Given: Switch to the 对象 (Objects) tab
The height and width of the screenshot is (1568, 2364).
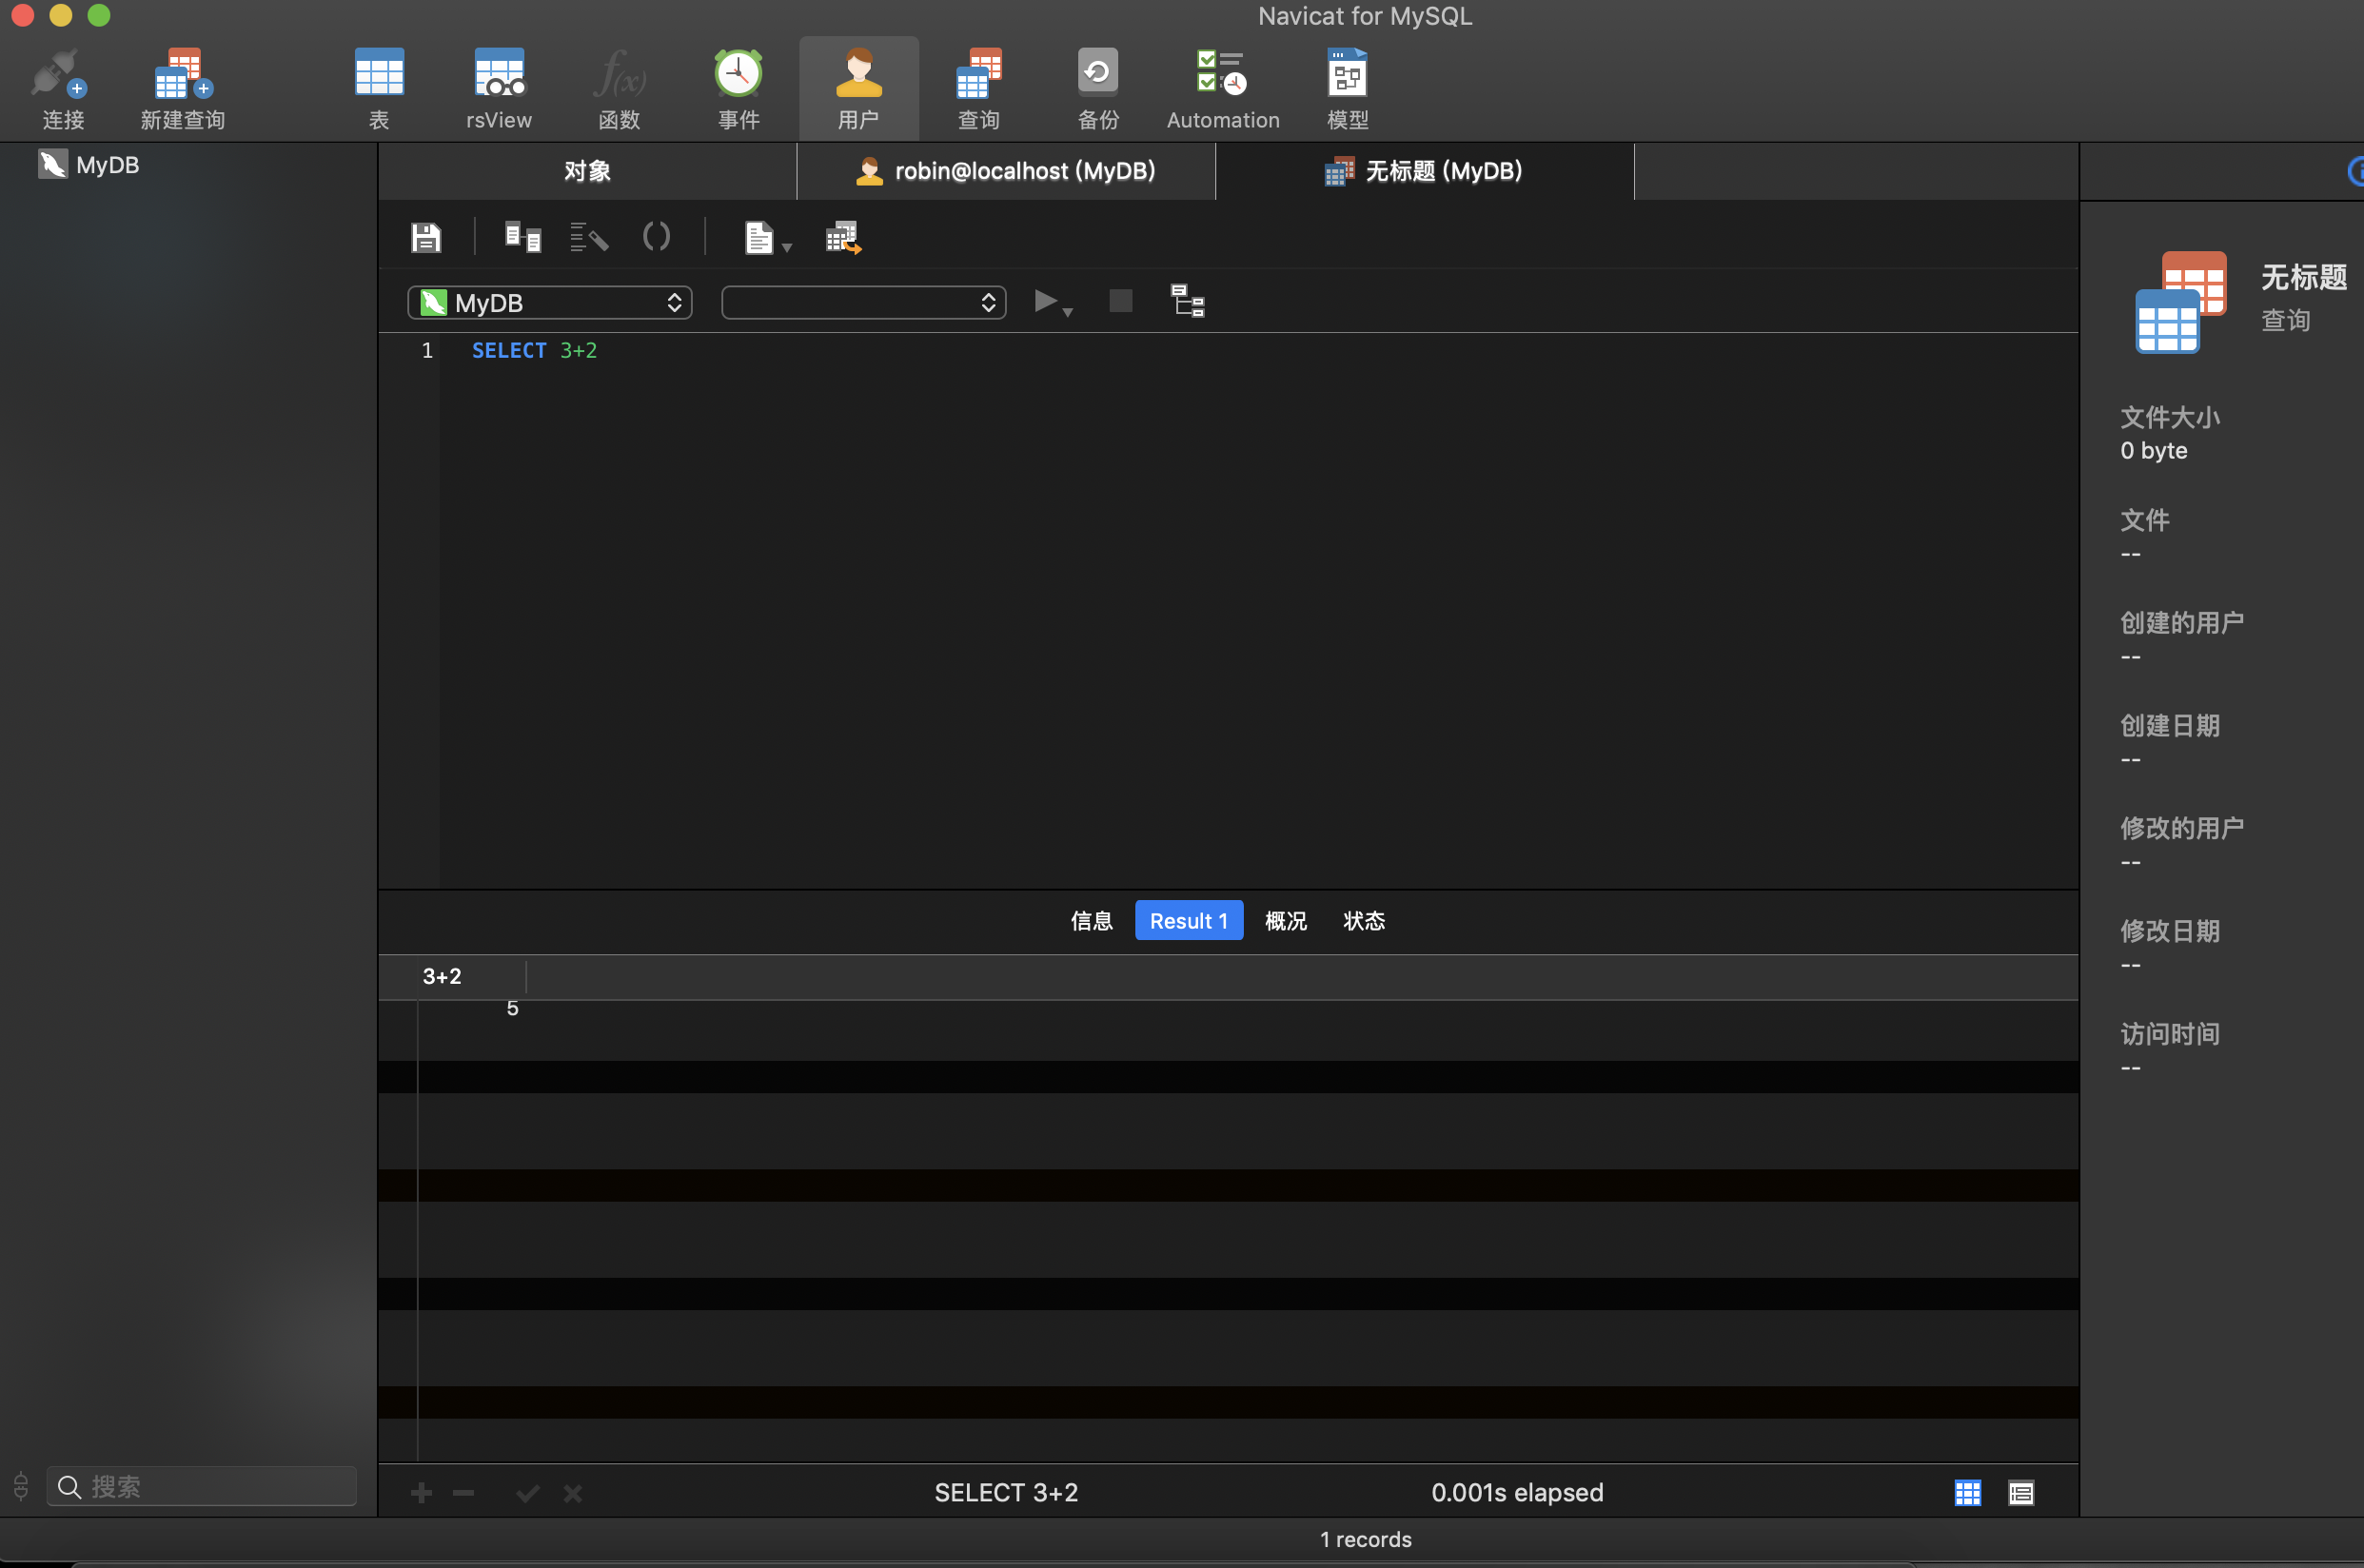Looking at the screenshot, I should [587, 171].
